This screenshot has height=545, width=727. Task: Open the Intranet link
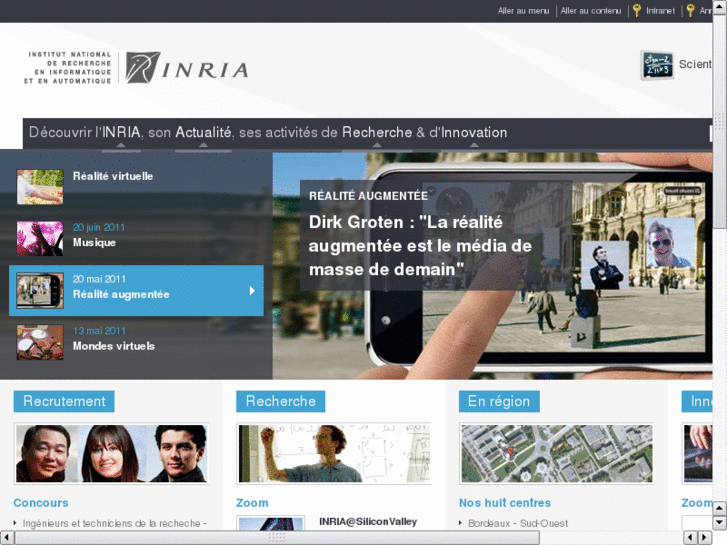point(660,11)
